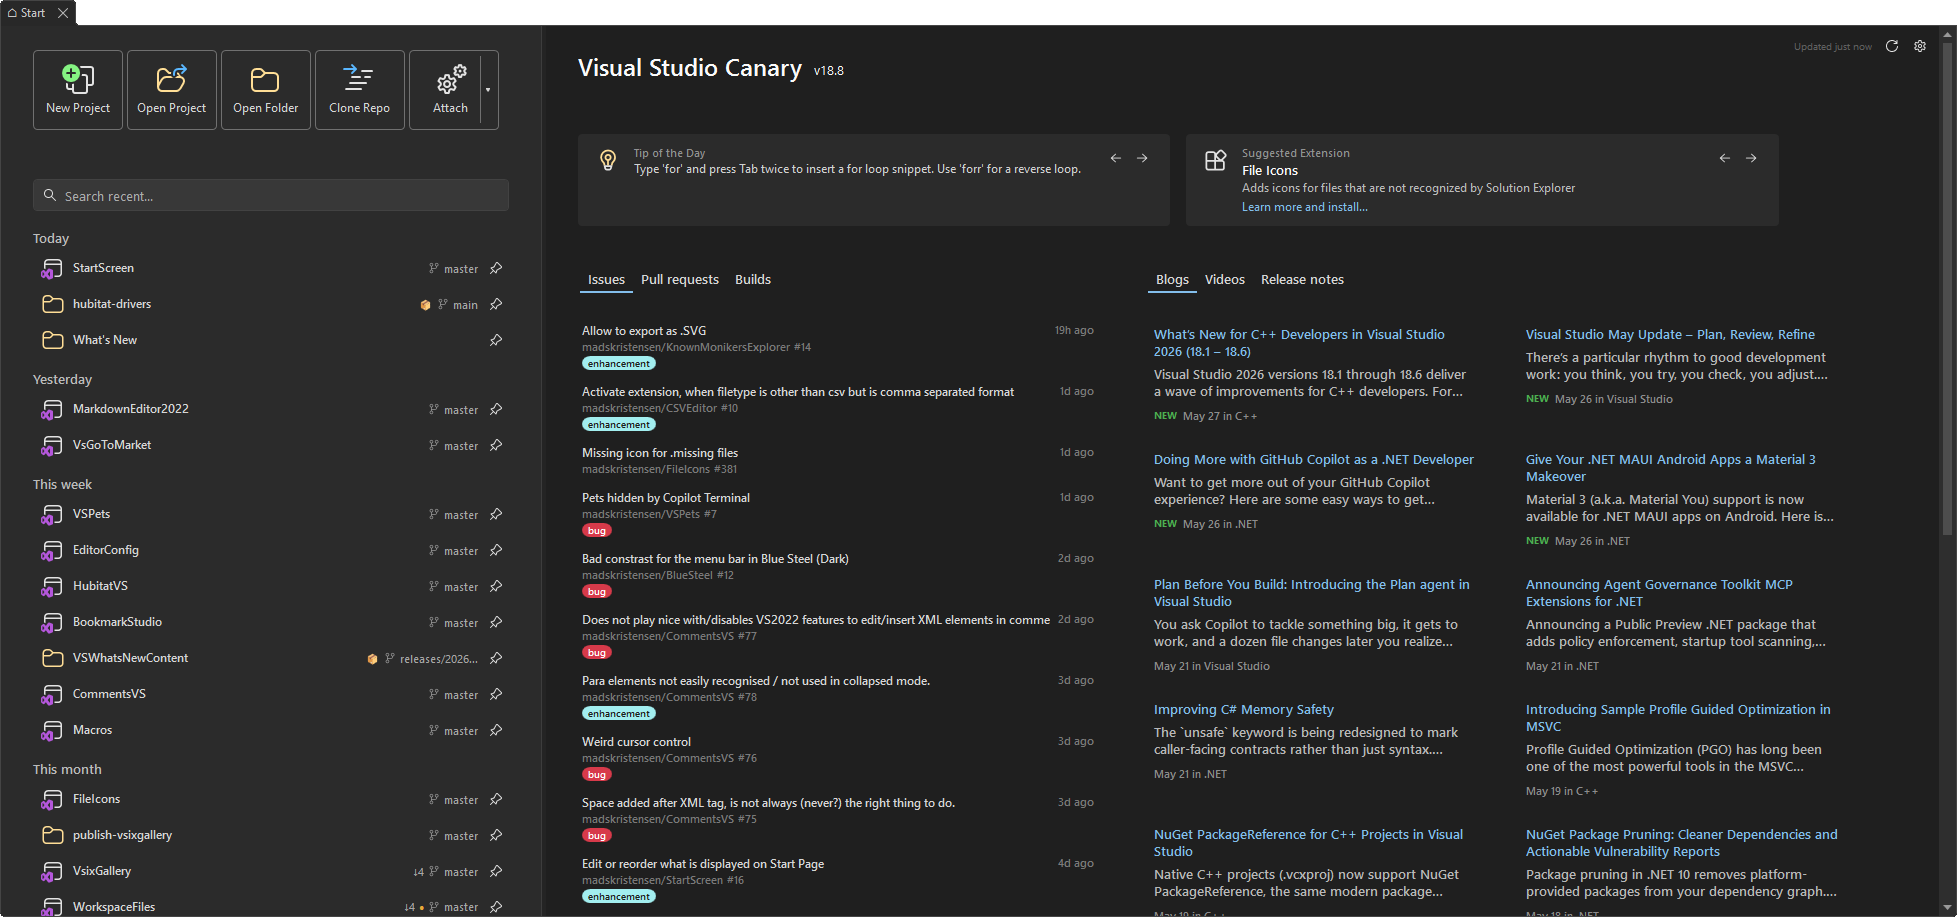Viewport: 1957px width, 917px height.
Task: Click enhancement label on CSVEditor issue
Action: tap(619, 425)
